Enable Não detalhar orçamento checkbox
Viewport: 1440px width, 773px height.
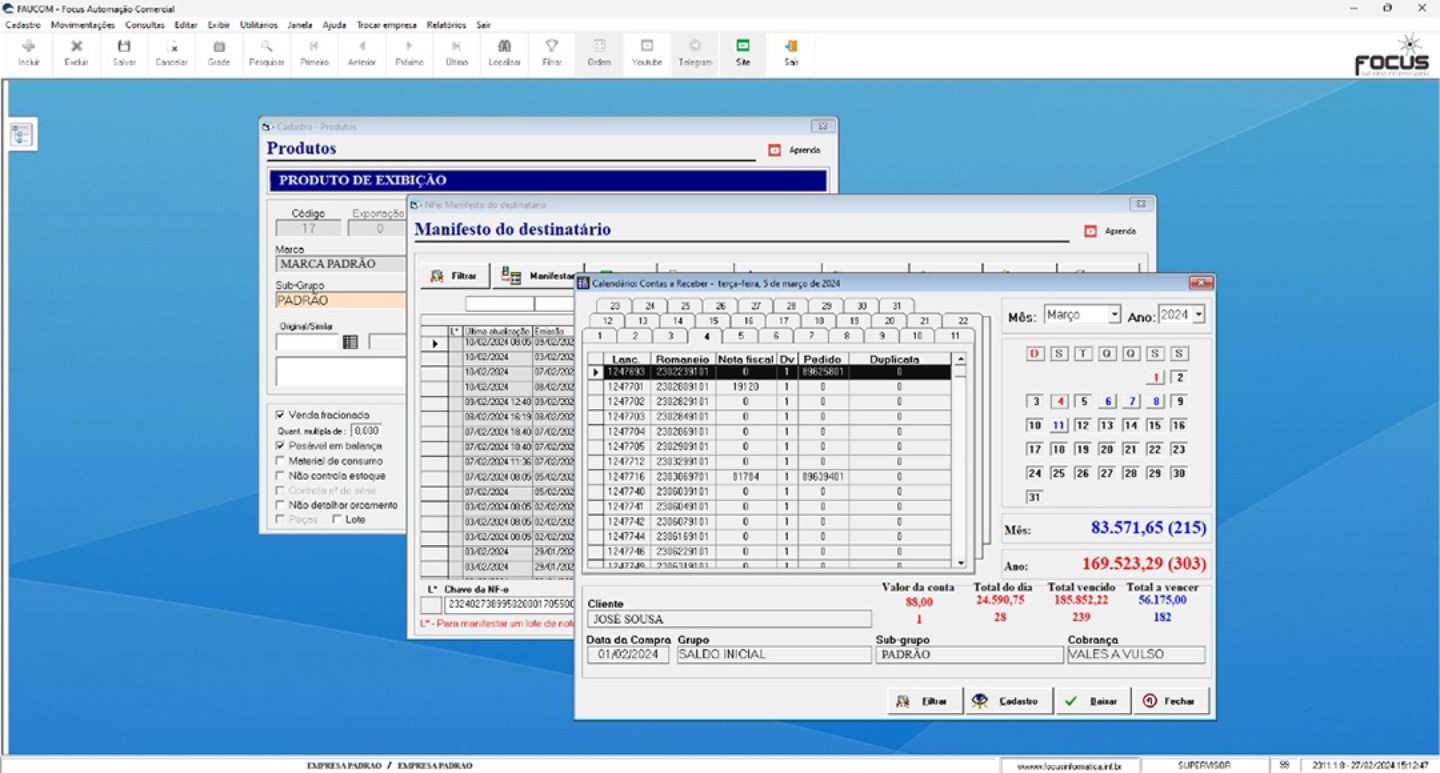(x=279, y=505)
